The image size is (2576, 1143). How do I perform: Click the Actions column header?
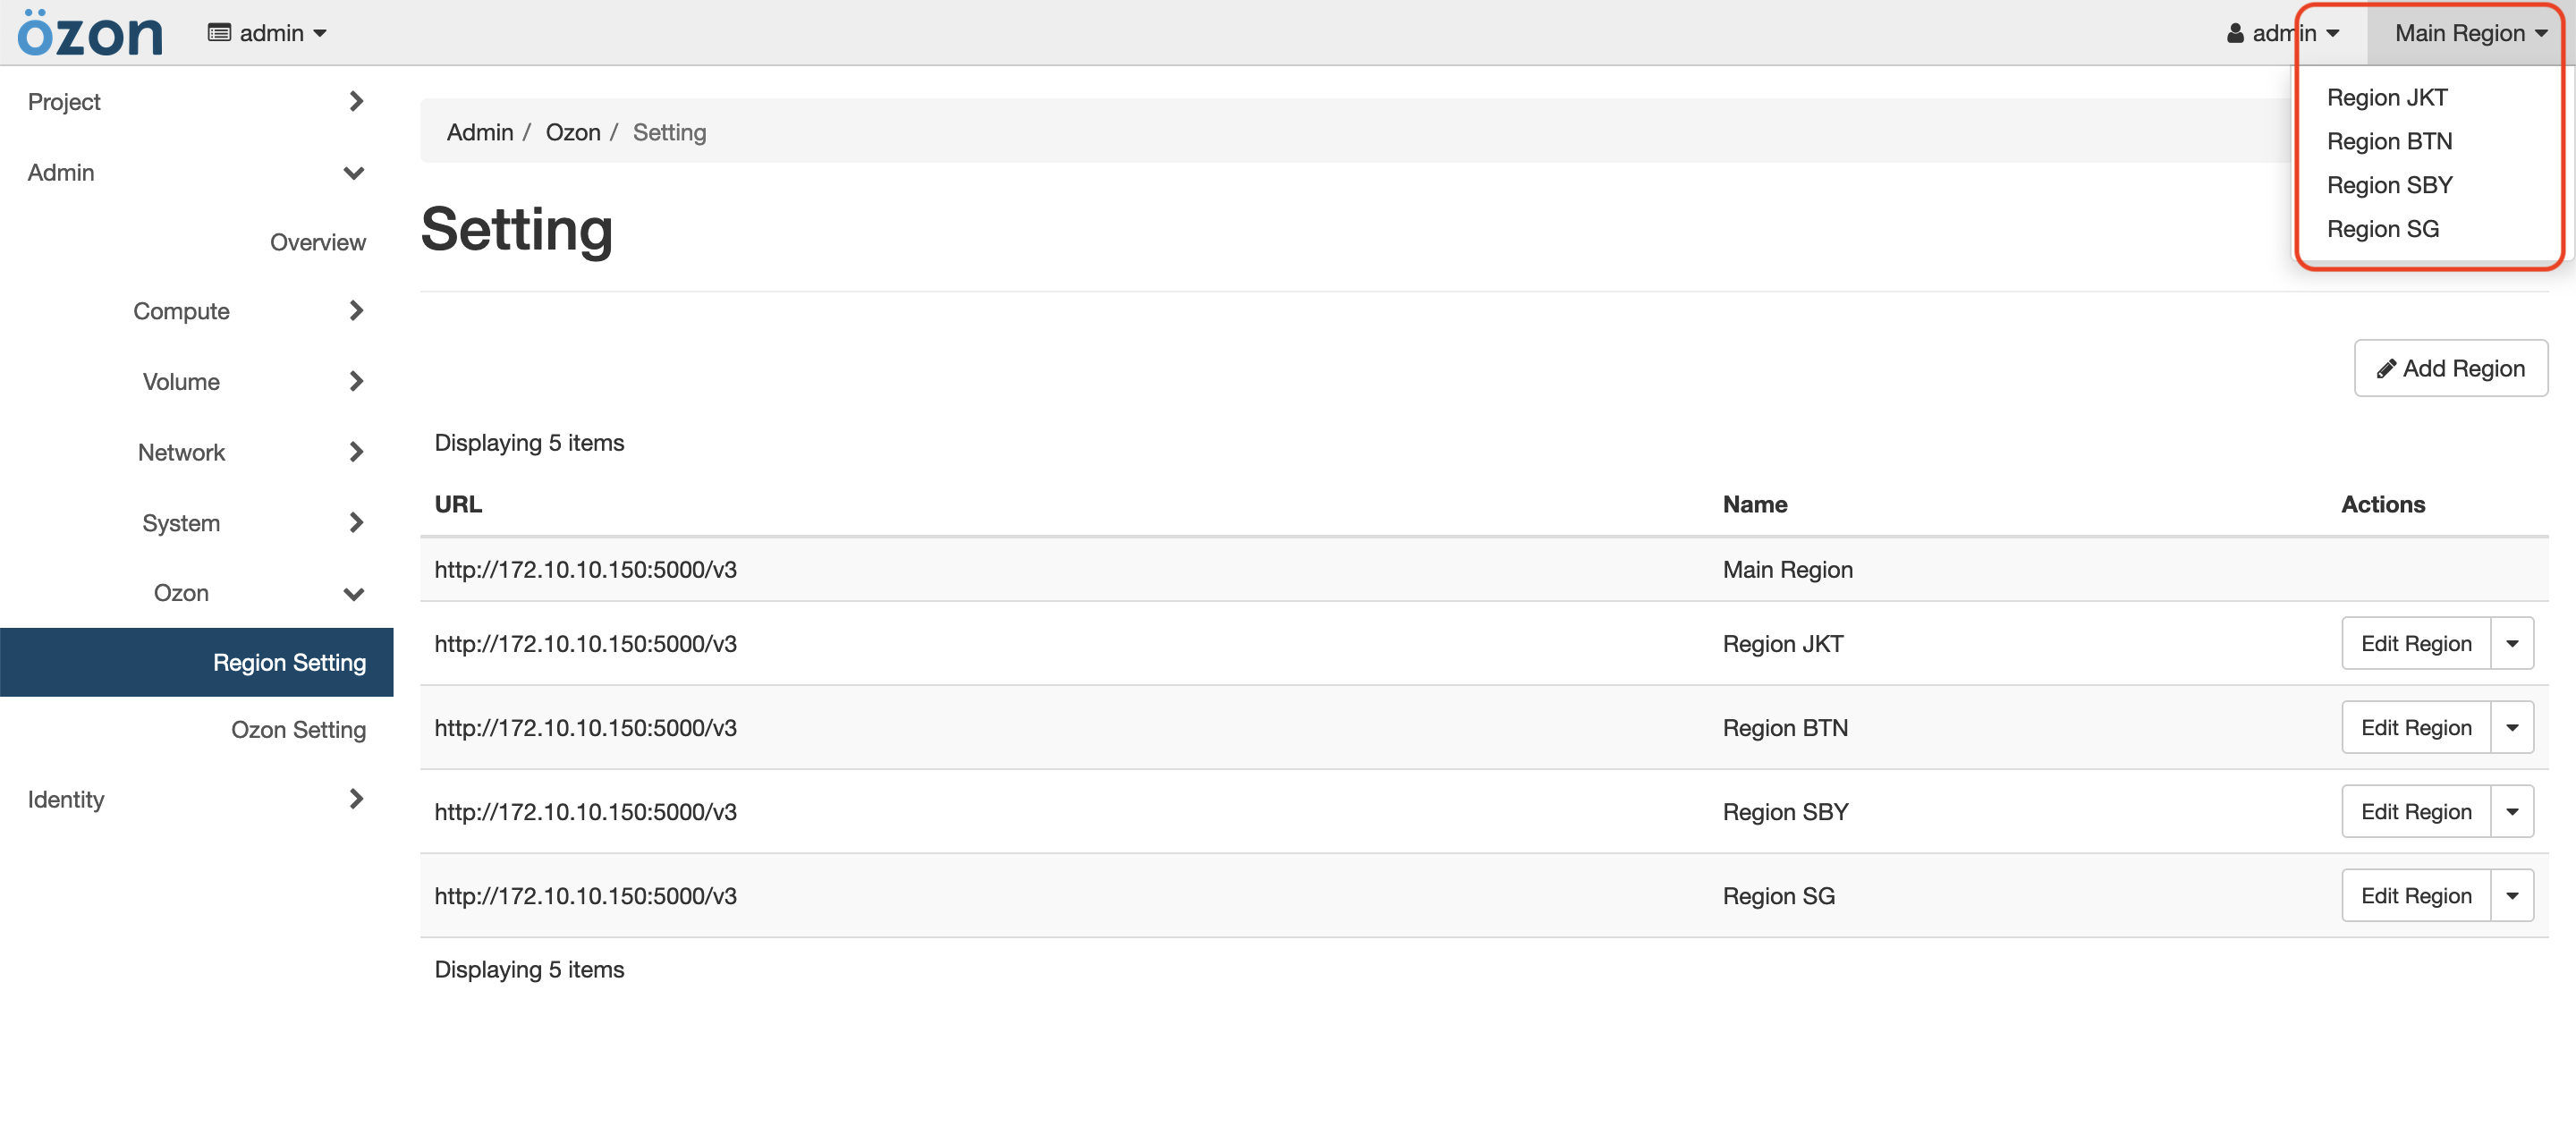[2383, 504]
